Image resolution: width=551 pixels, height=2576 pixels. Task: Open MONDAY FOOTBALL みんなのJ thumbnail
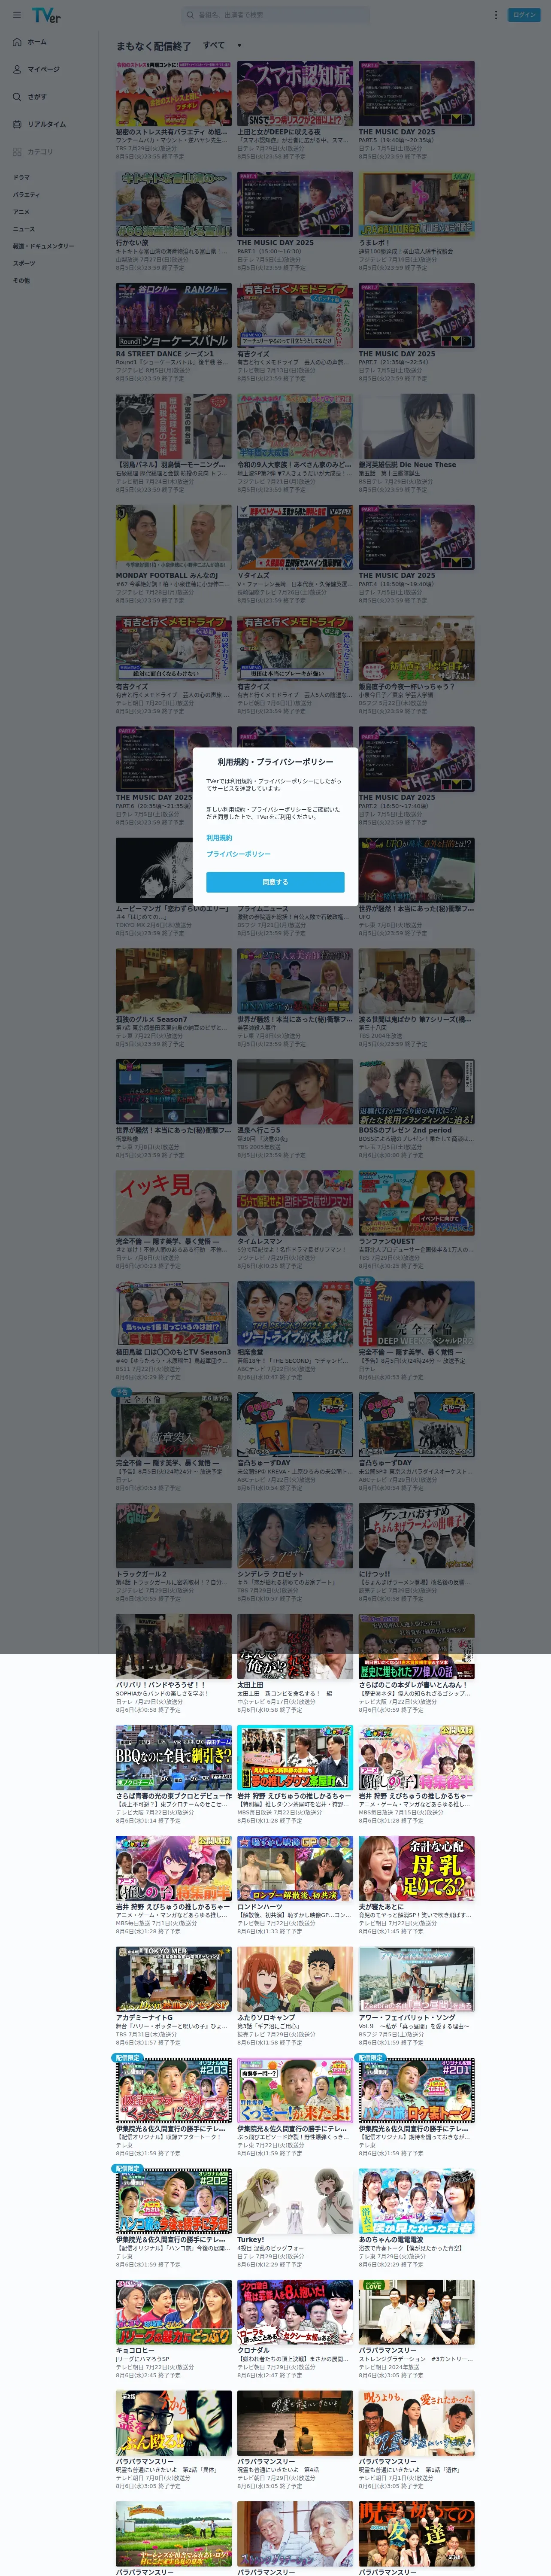[x=173, y=537]
